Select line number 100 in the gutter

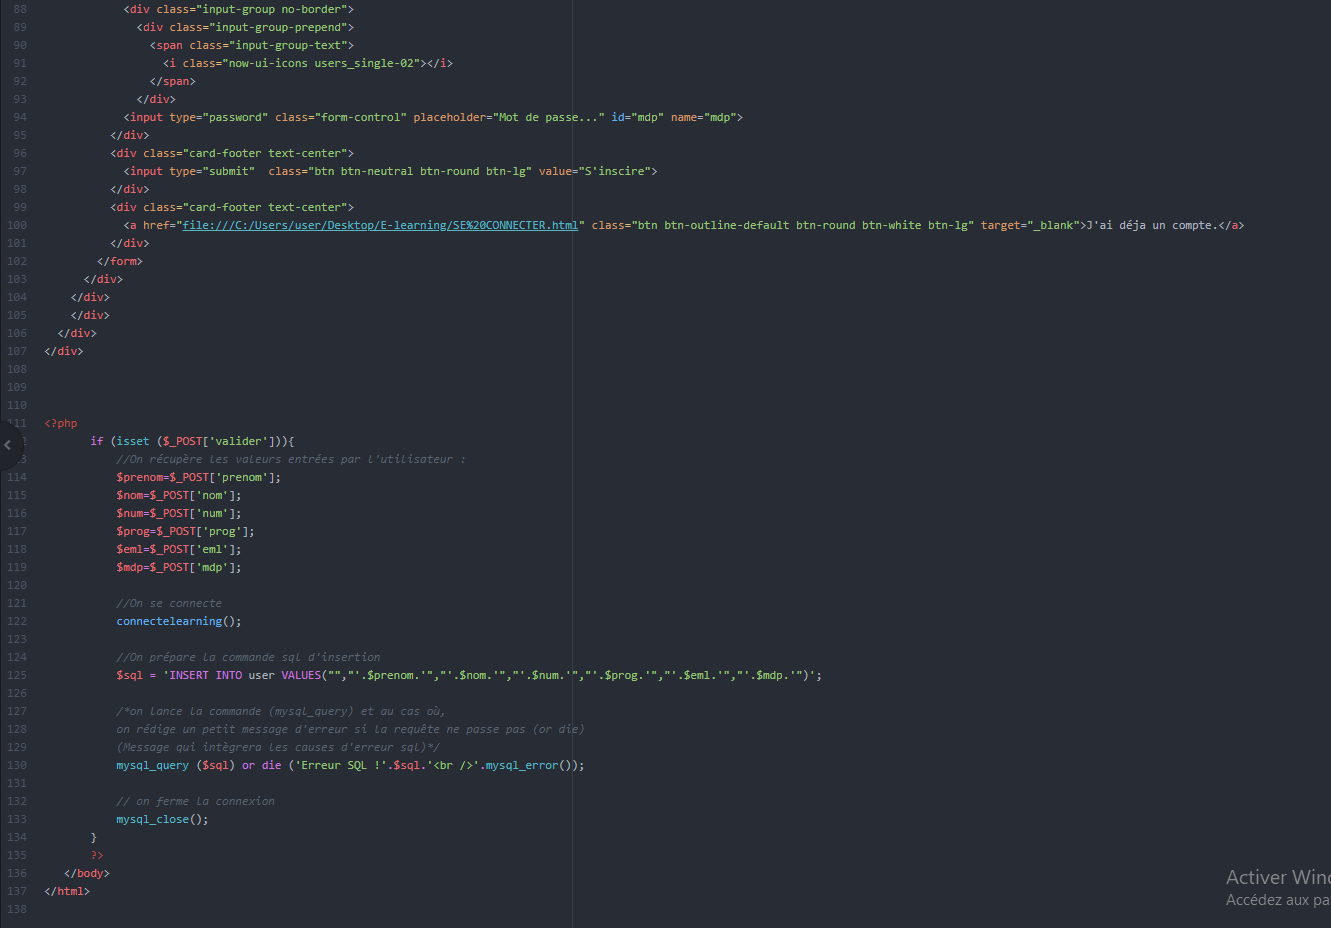point(16,224)
